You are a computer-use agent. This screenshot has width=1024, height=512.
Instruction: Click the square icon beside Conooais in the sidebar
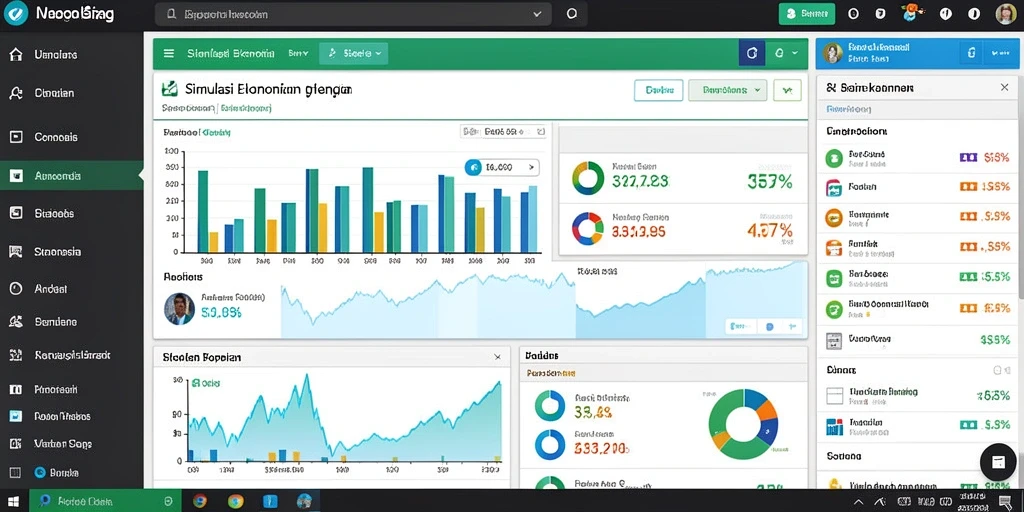pos(16,137)
